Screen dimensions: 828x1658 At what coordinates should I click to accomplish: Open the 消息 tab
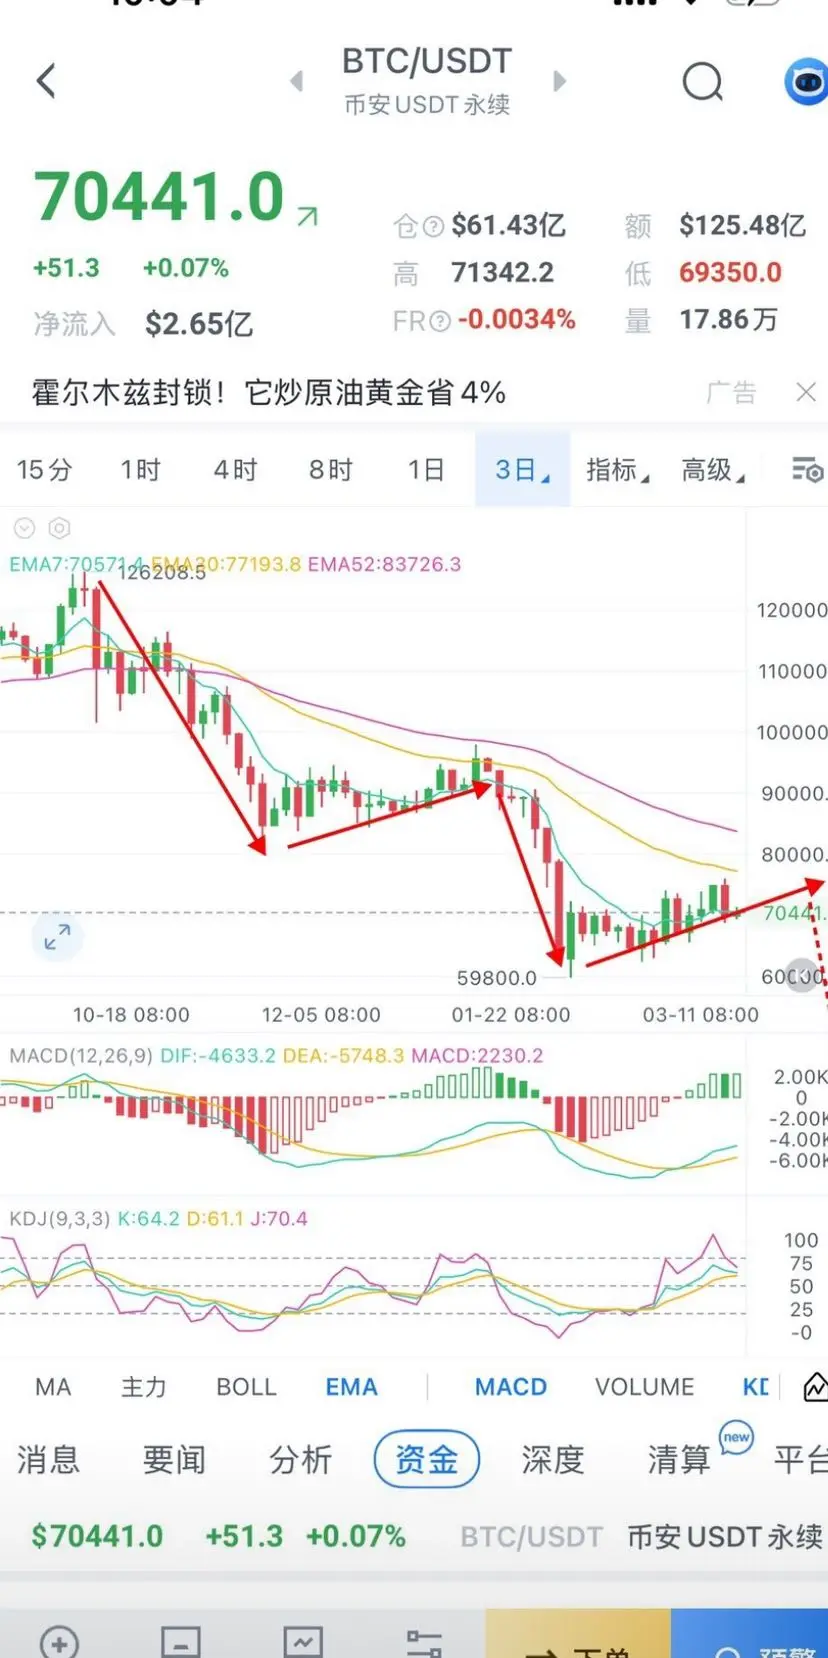point(48,1460)
